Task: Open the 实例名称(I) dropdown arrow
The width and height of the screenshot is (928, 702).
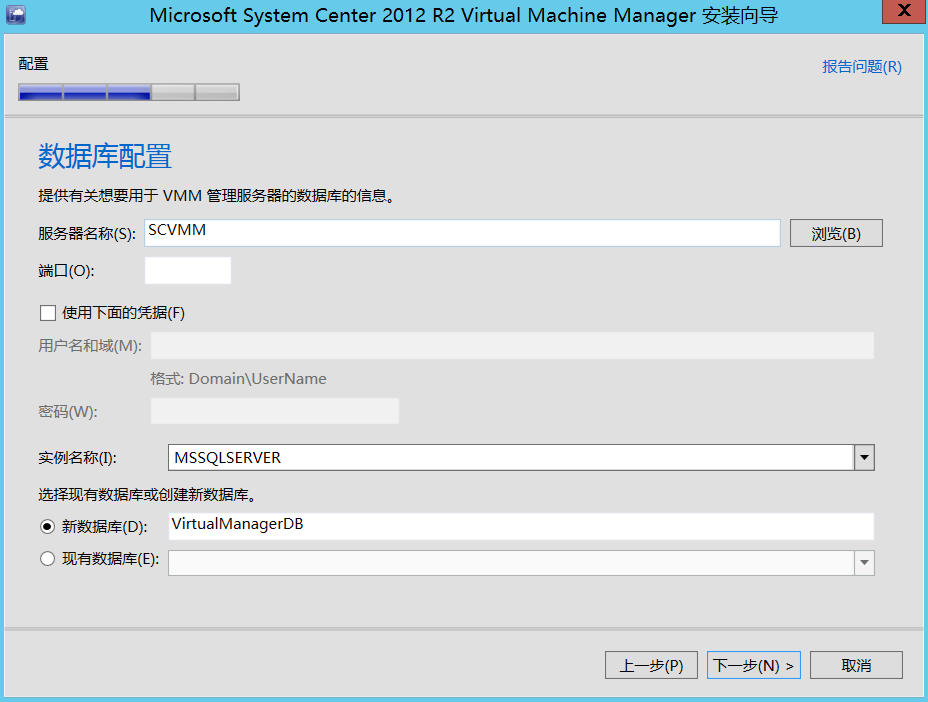Action: tap(864, 458)
